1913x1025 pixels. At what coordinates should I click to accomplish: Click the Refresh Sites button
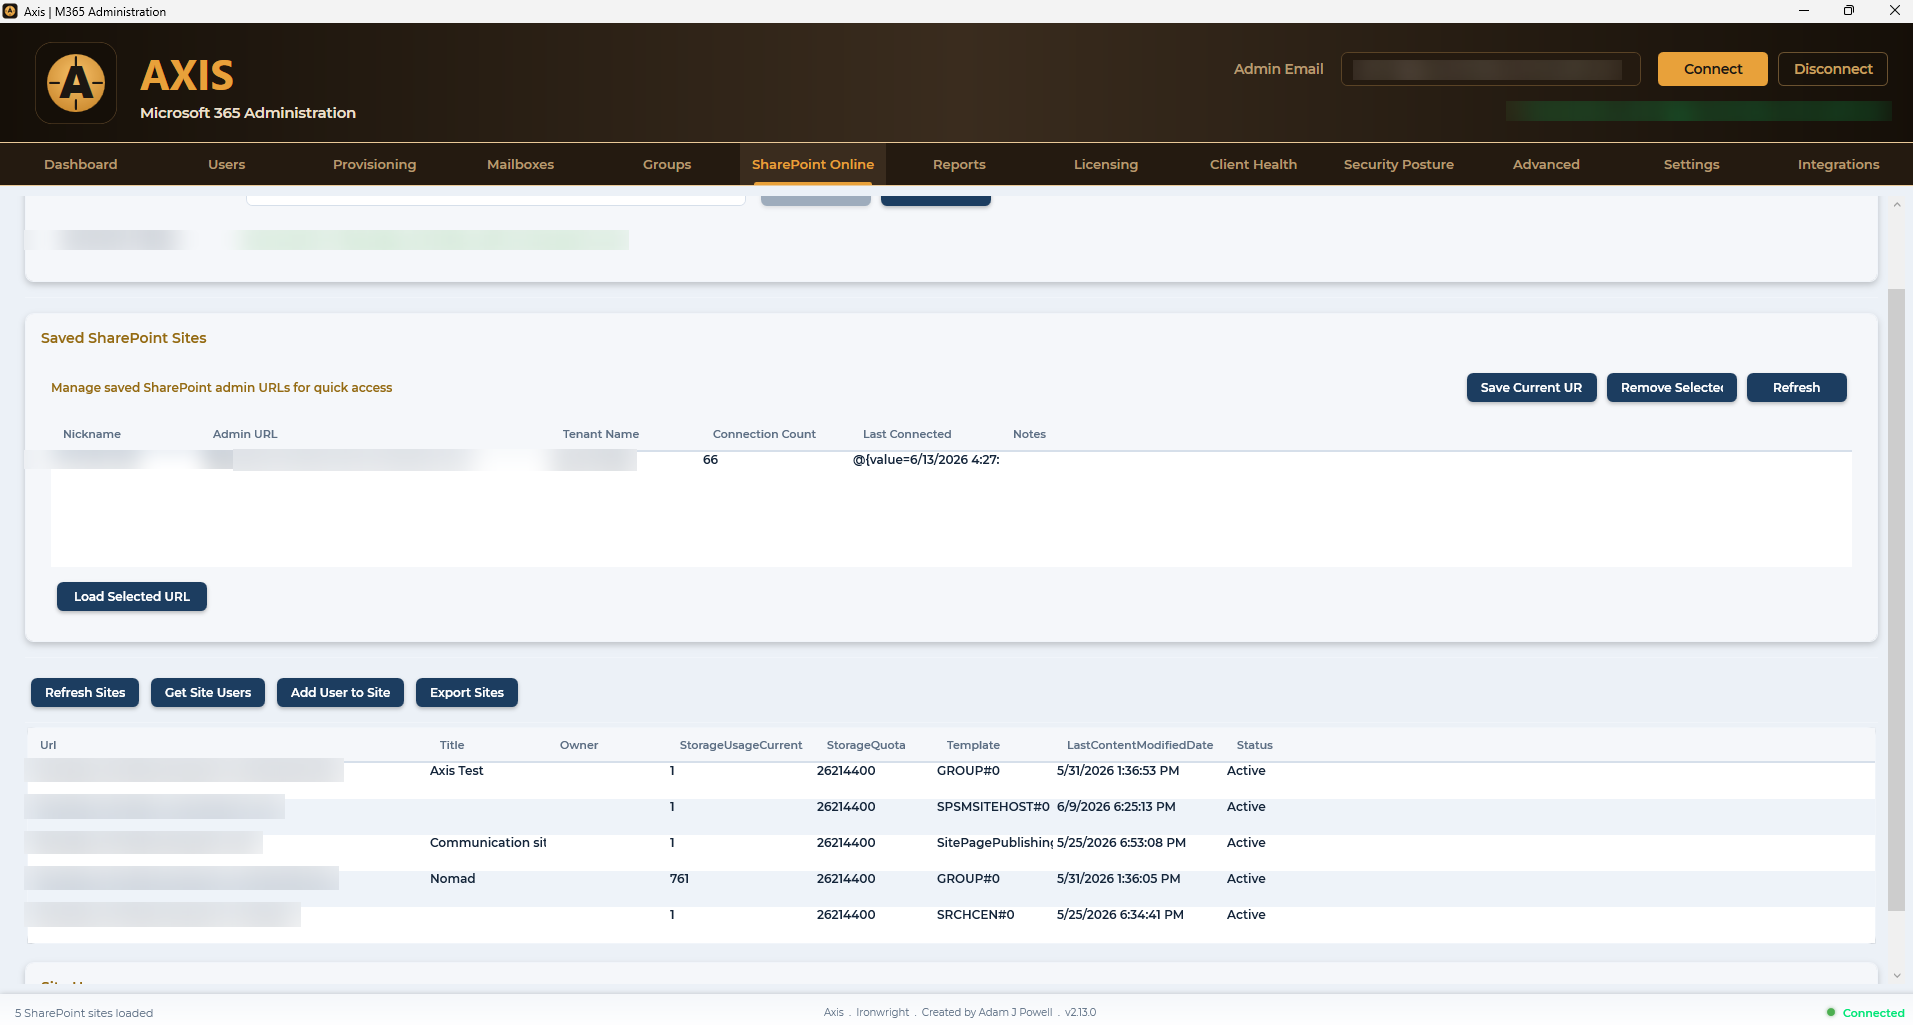point(85,693)
